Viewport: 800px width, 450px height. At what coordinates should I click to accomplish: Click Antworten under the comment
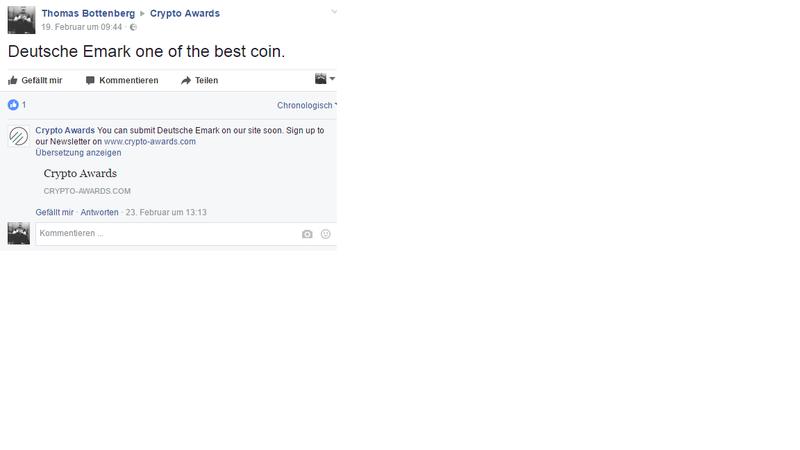99,212
